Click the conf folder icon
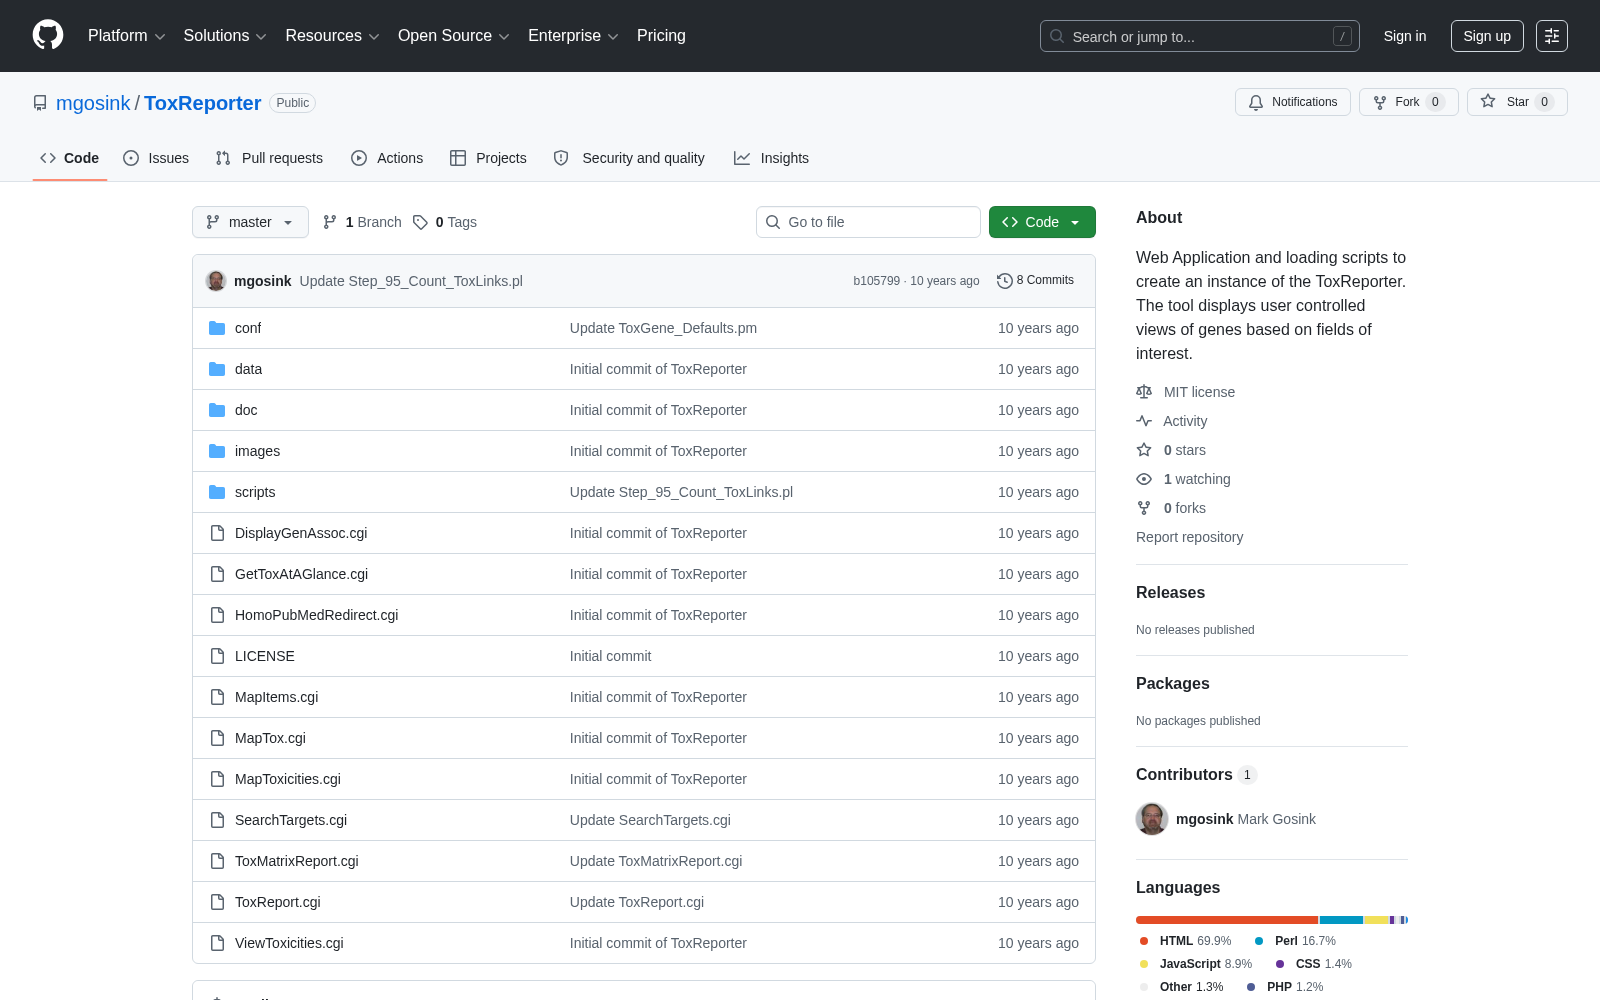Screen dimensions: 1600x1000 [217, 328]
